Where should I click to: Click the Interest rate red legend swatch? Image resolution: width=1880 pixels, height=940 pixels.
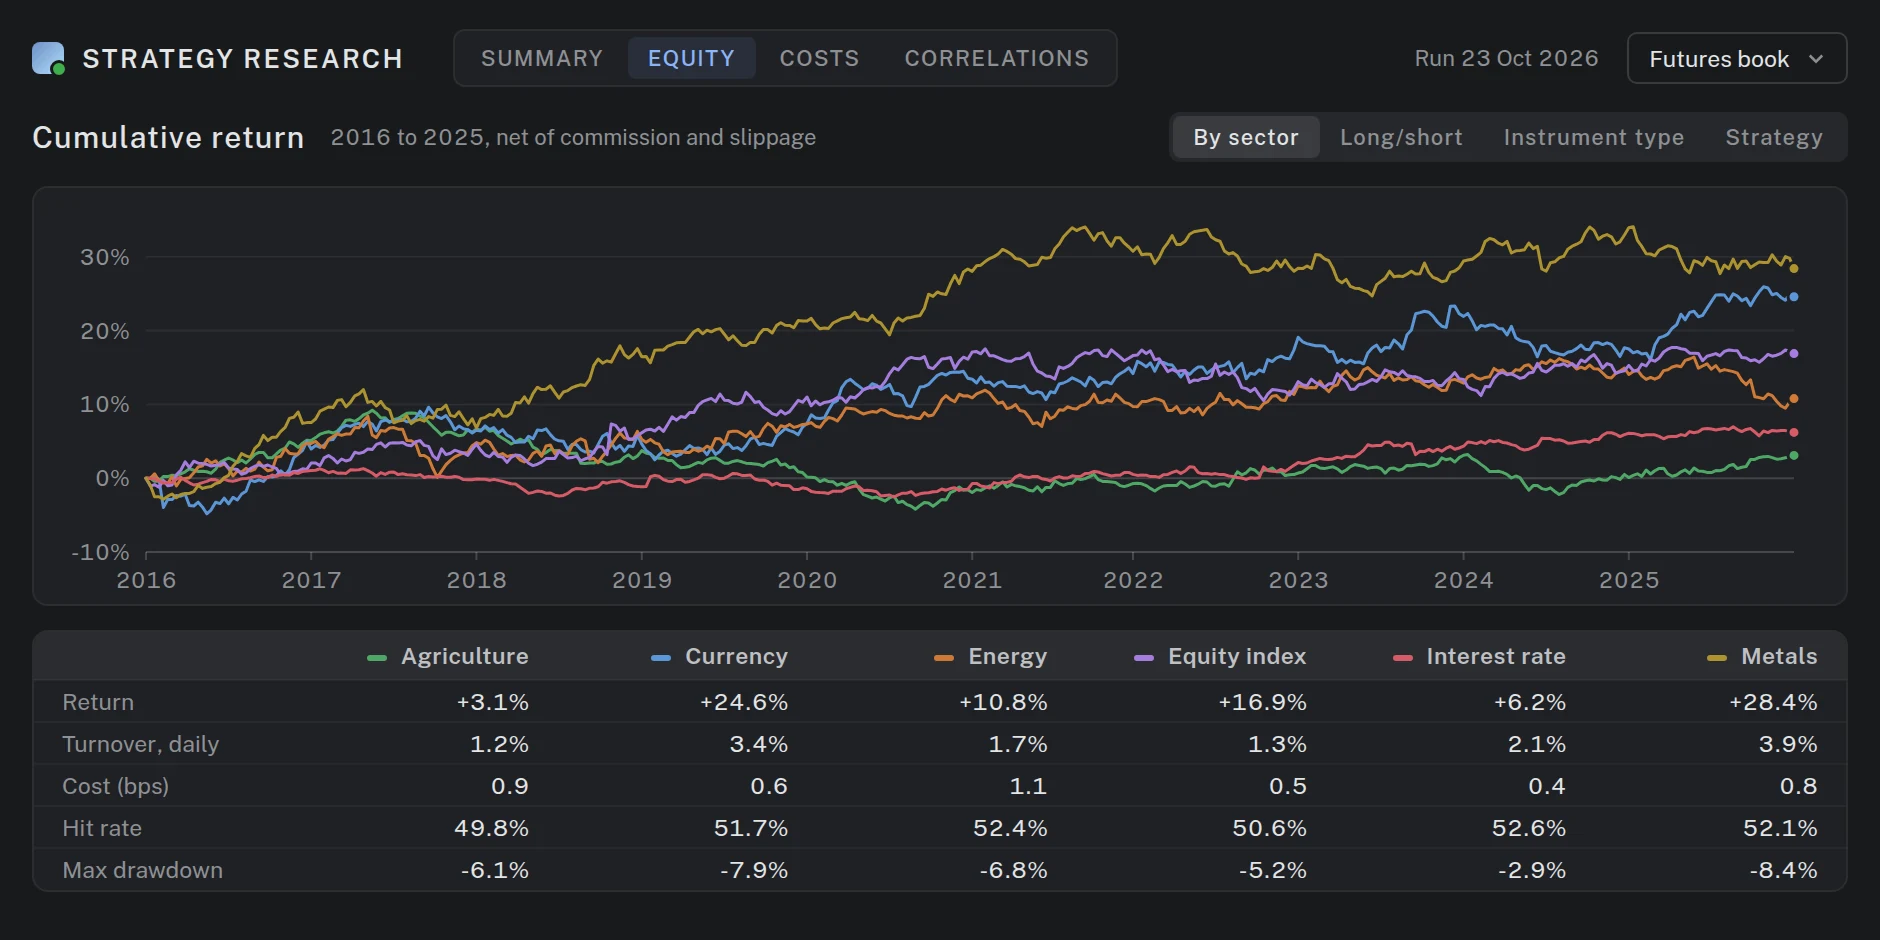tap(1403, 658)
